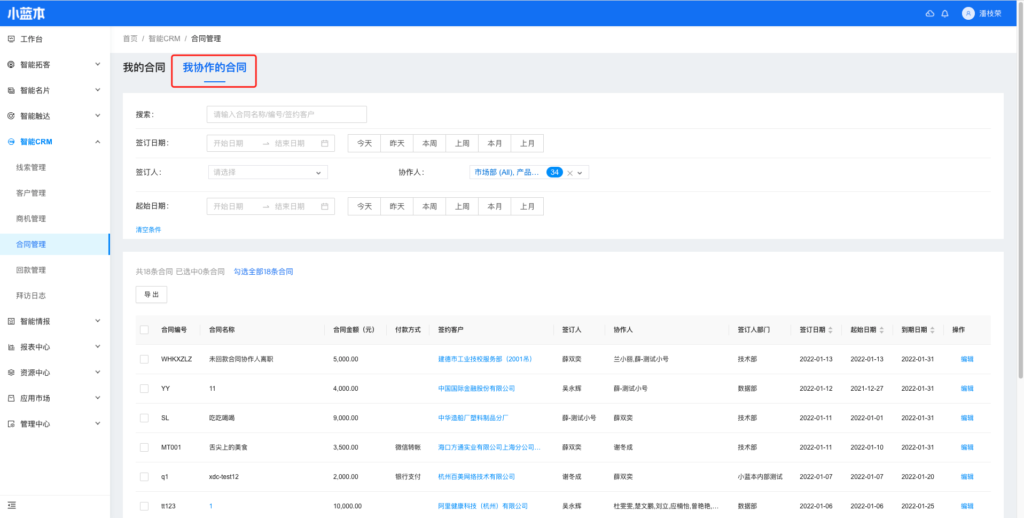Screen dimensions: 1024x518
Task: Open 客户管理 in the sidebar
Action: 31,193
